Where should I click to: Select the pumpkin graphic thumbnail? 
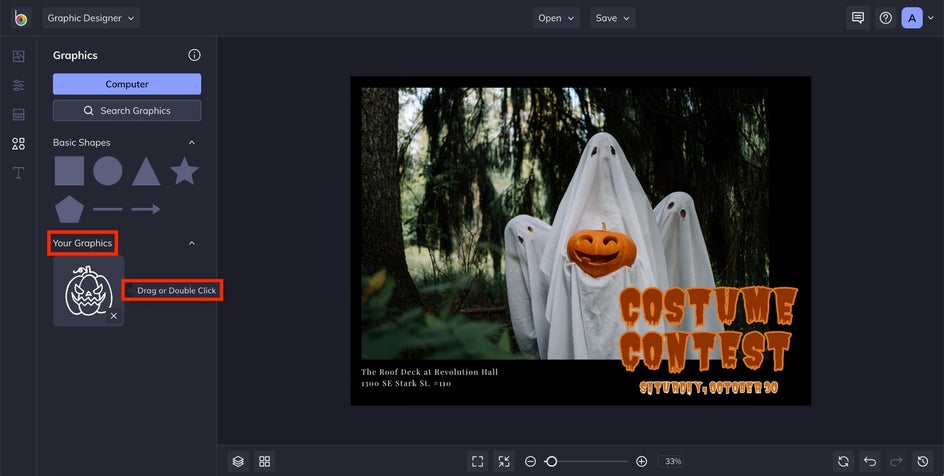(x=88, y=291)
